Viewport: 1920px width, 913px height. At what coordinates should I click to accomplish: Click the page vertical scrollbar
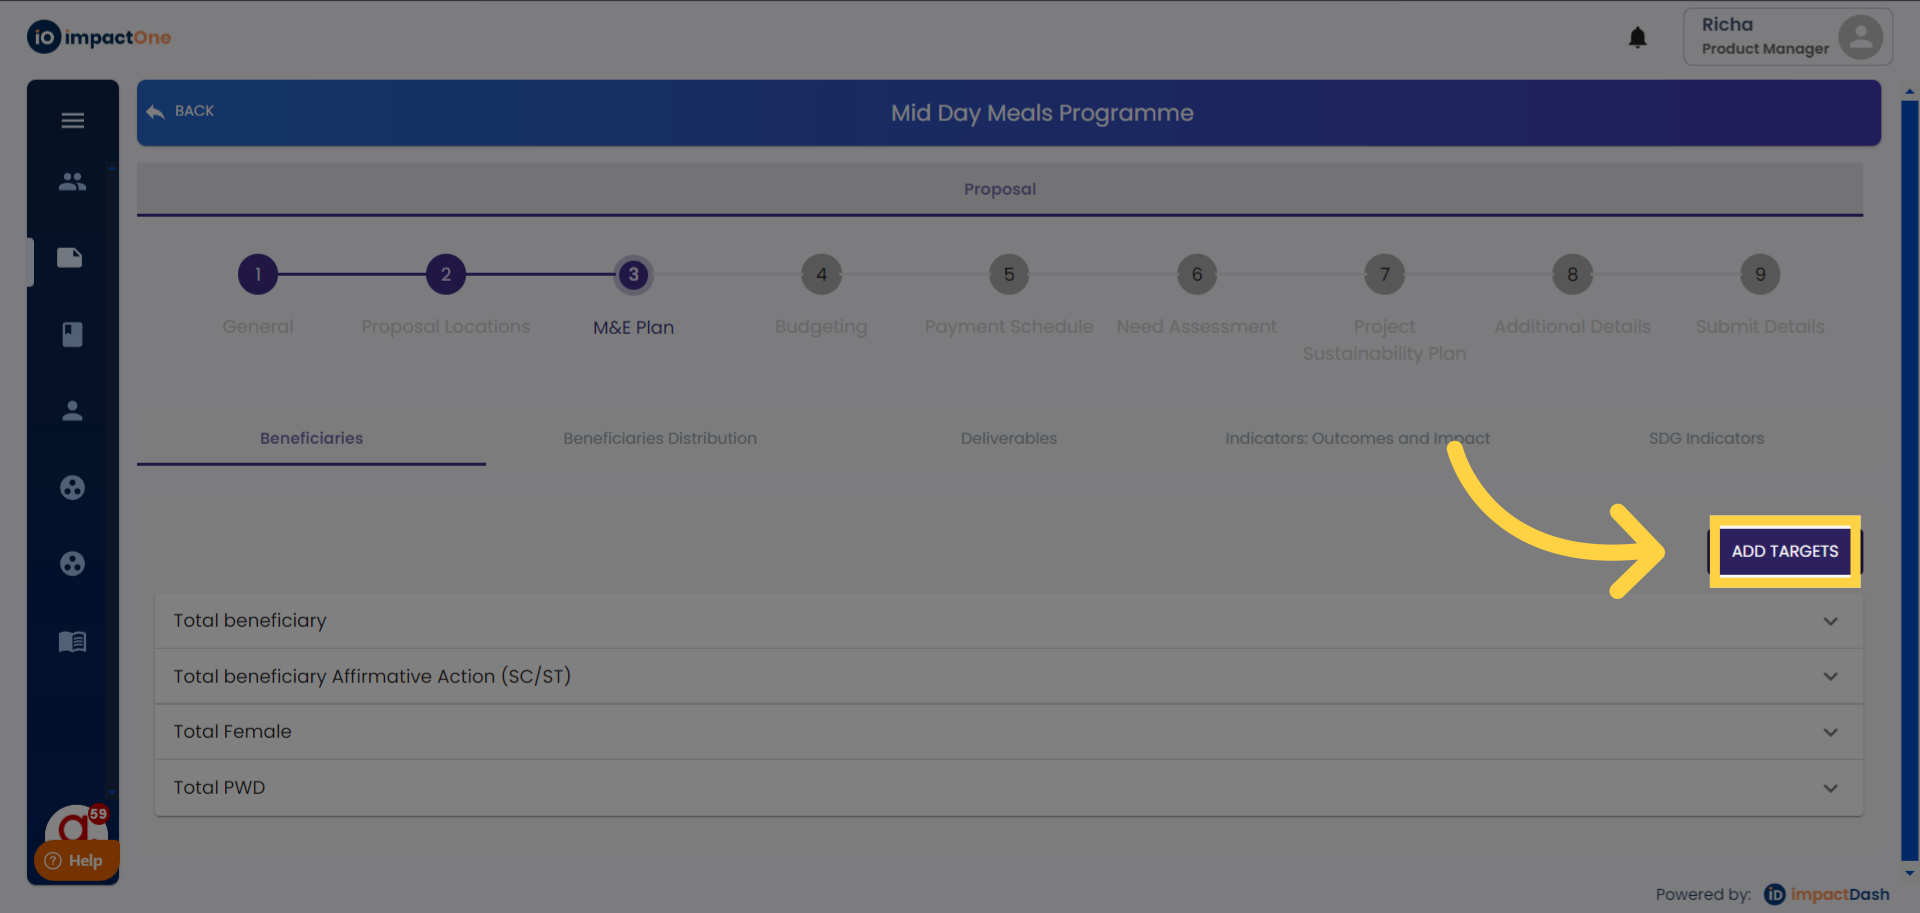pyautogui.click(x=1909, y=480)
